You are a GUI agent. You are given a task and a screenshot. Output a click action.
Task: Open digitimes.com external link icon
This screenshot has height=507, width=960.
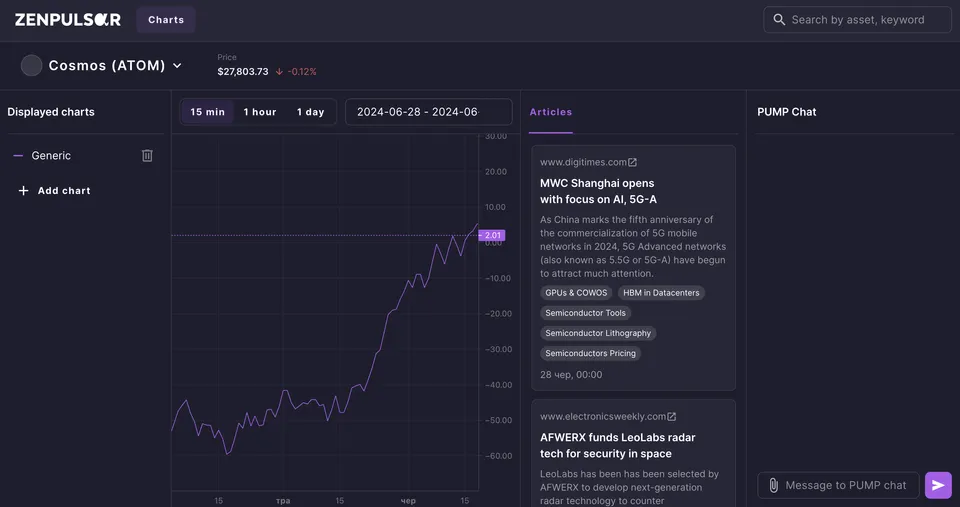632,162
